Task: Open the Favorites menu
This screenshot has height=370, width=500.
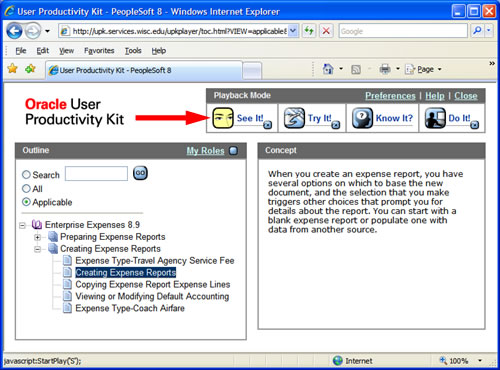Action: (x=99, y=51)
